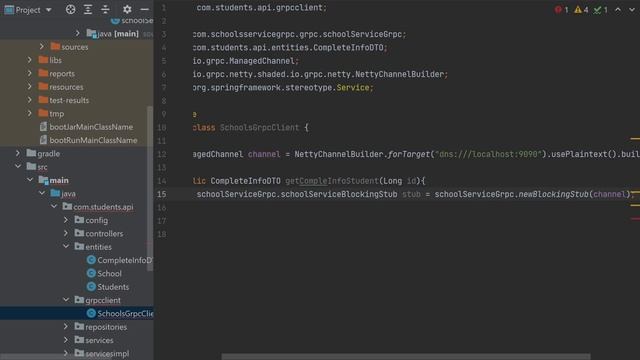The image size is (640, 360).
Task: Collapse the grpcclient package
Action: [66, 300]
